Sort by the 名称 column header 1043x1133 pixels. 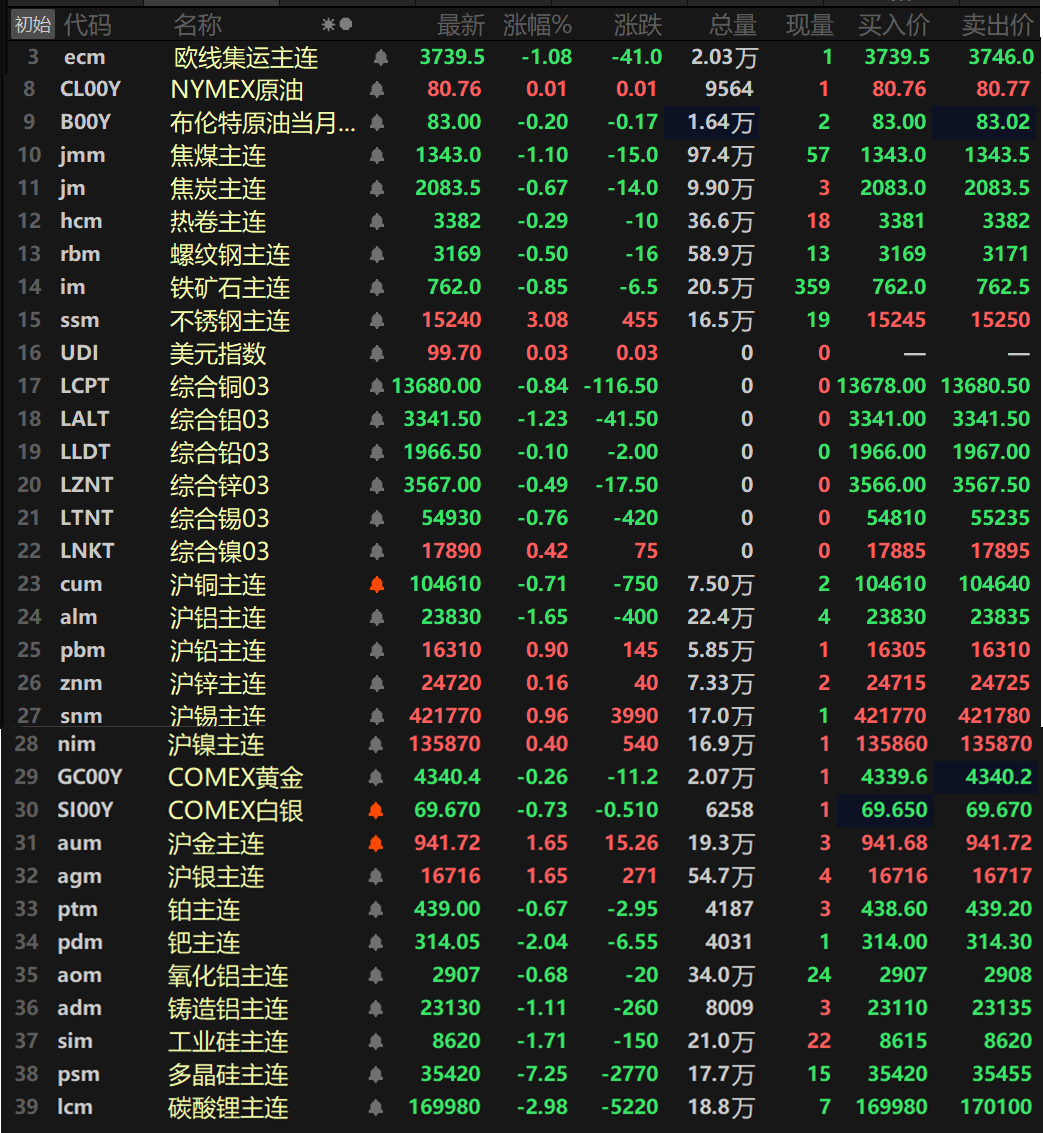click(x=197, y=25)
